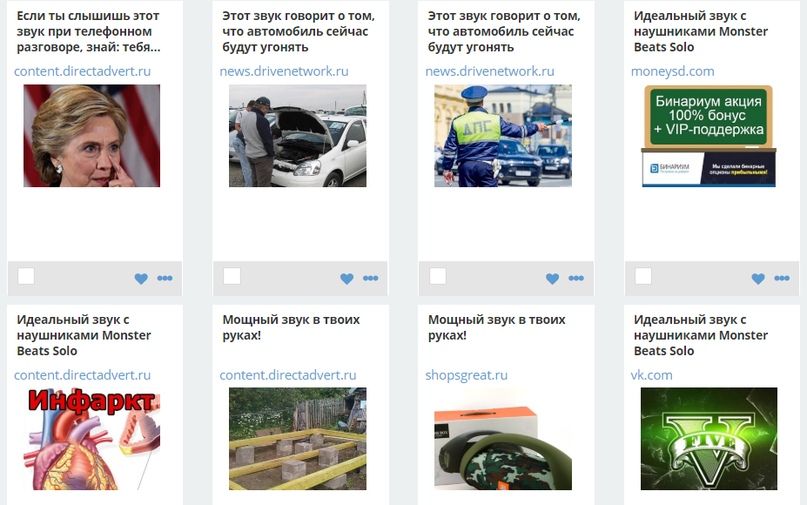
Task: Tick the checkbox under the Clinton ad
Action: (x=26, y=276)
